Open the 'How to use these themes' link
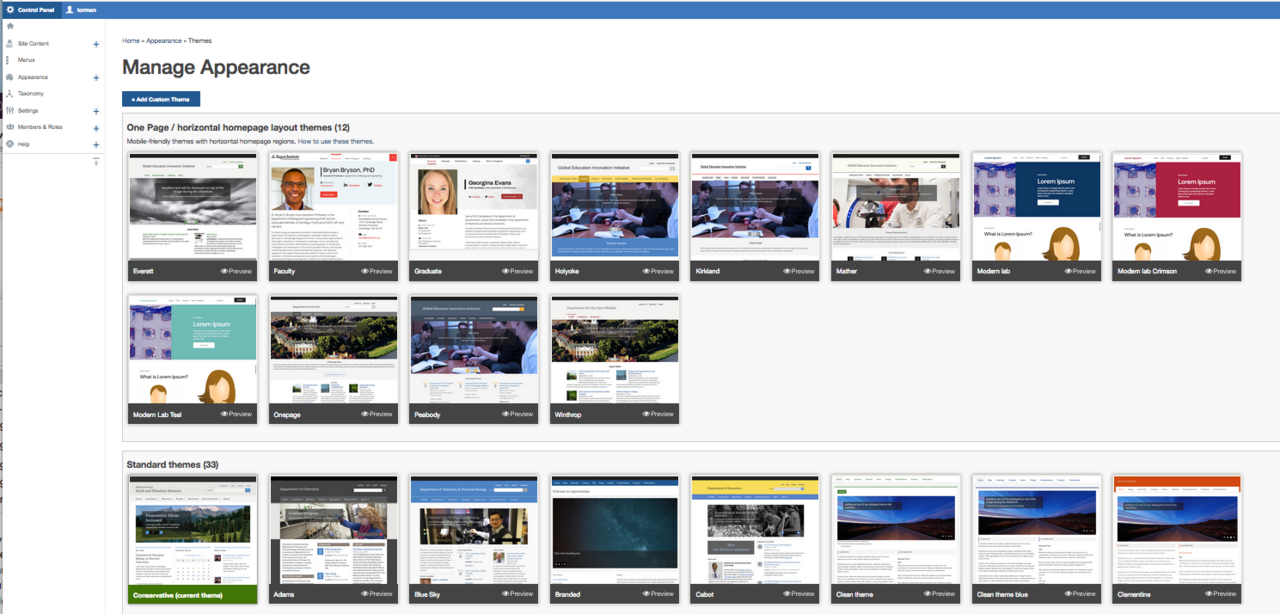This screenshot has width=1280, height=614. point(336,142)
